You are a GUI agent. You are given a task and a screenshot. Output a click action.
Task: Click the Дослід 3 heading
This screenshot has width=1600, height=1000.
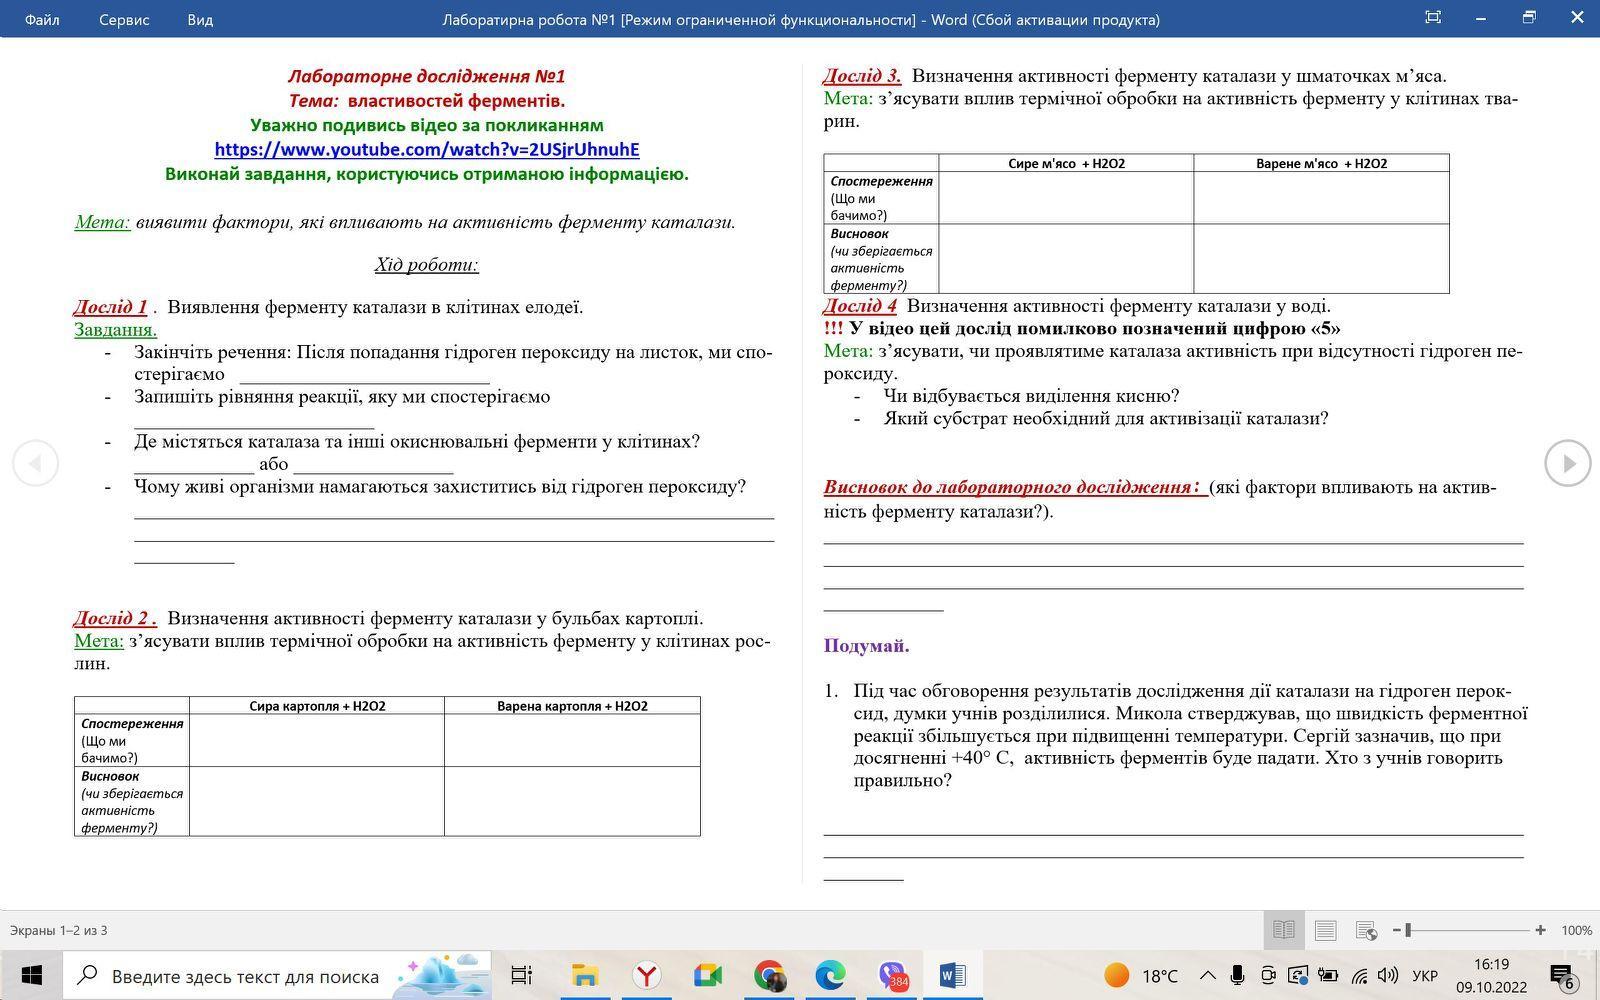[862, 75]
